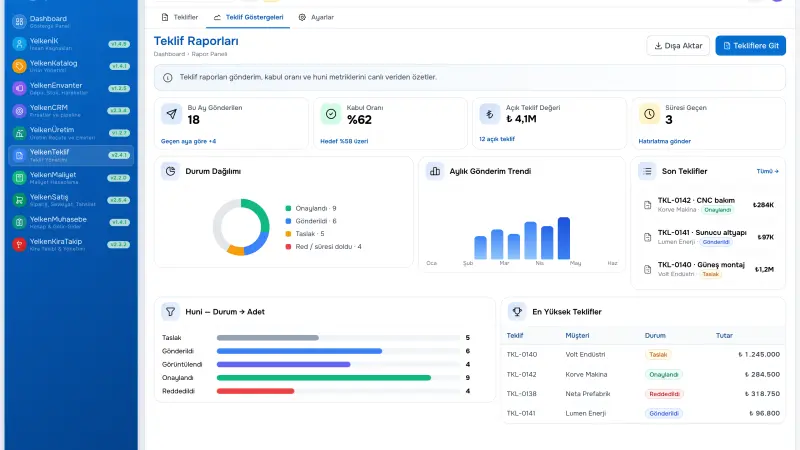Click the Geçen aya göre +4 link
This screenshot has width=800, height=450.
(188, 141)
